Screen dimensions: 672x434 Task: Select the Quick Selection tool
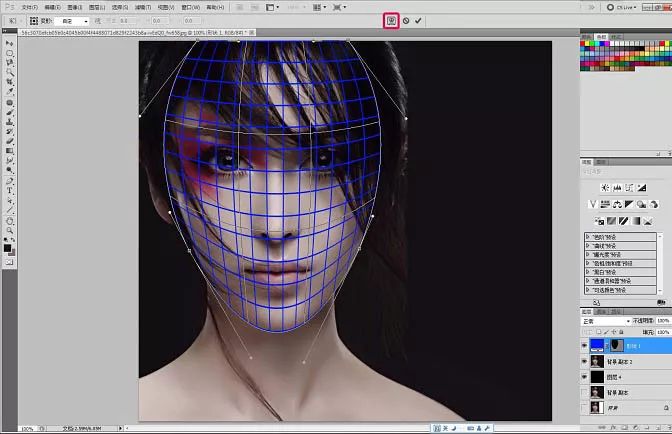point(9,72)
